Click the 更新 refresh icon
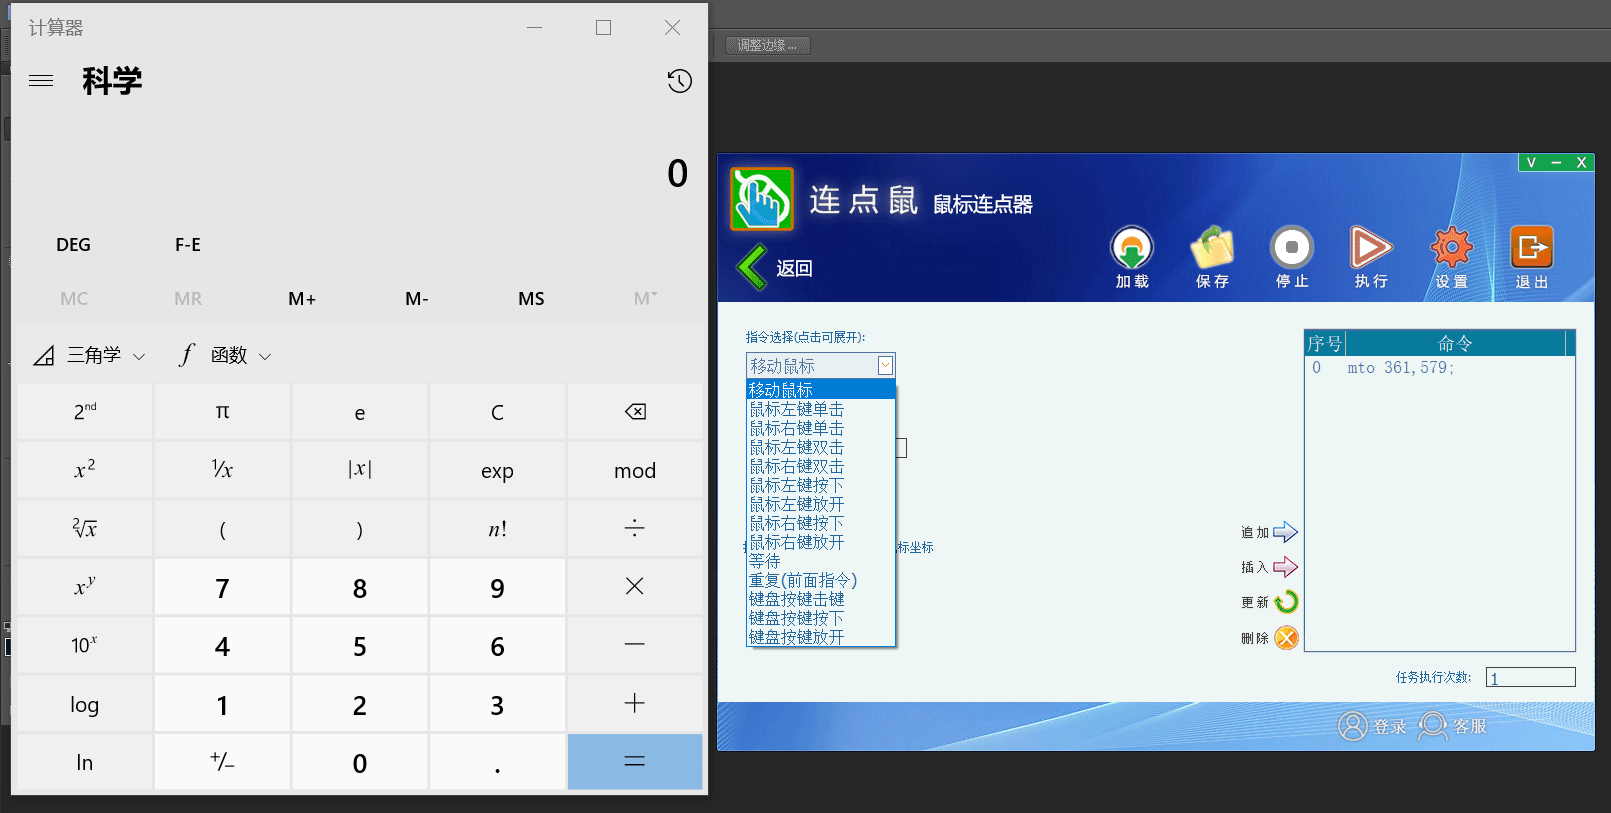The width and height of the screenshot is (1611, 813). click(1286, 602)
